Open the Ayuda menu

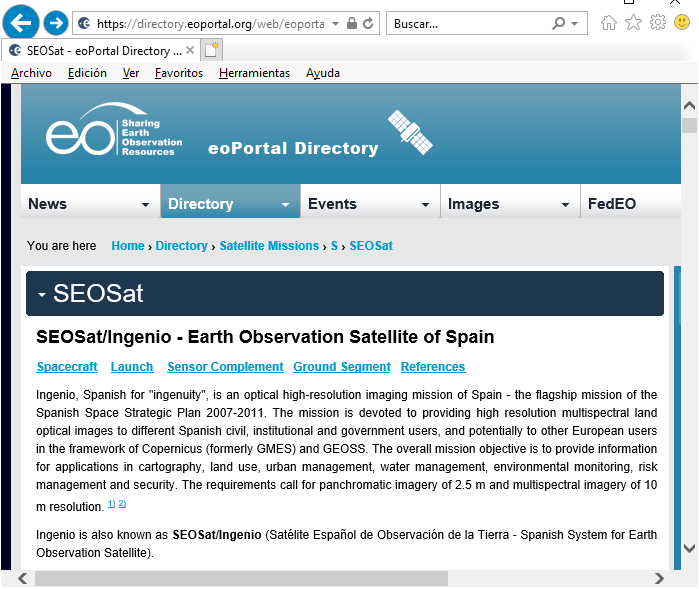click(x=323, y=73)
